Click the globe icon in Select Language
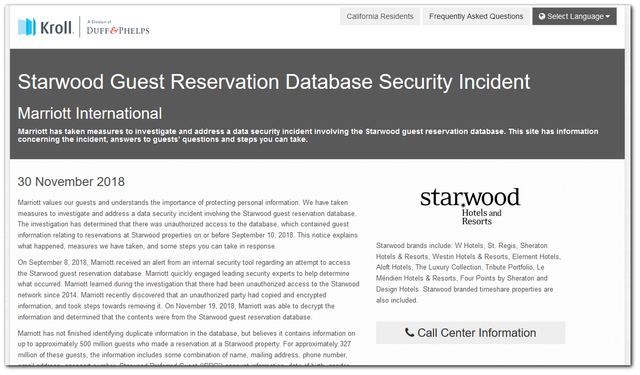This screenshot has height=375, width=640. click(542, 16)
